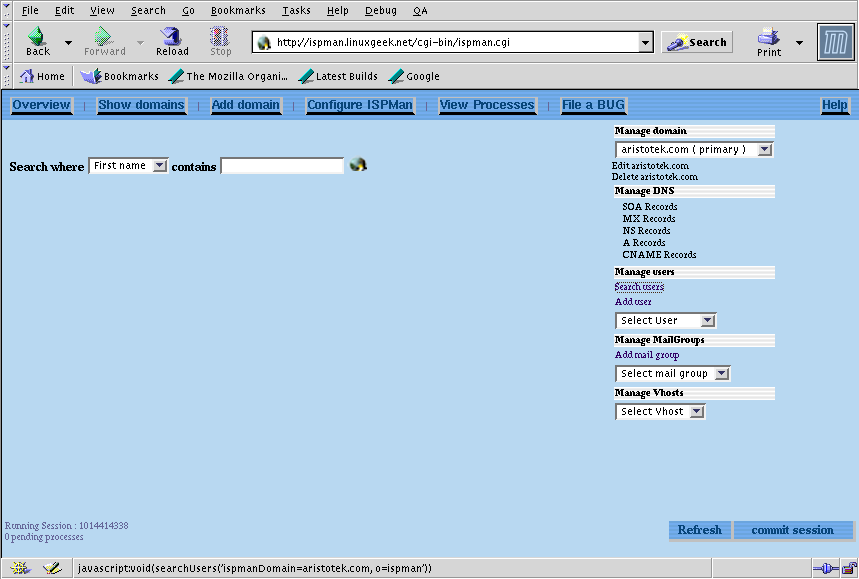This screenshot has height=579, width=859.
Task: Click the Search users link
Action: click(x=639, y=286)
